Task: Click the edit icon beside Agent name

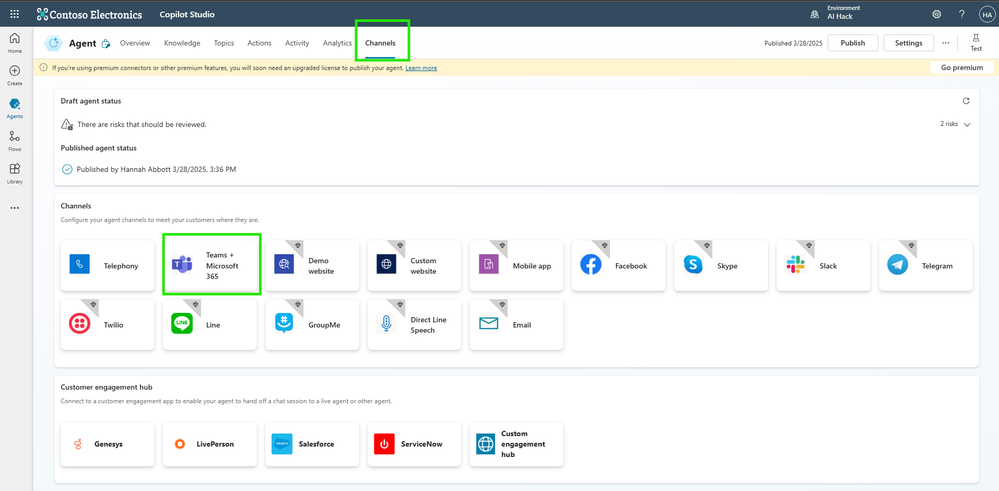Action: (x=106, y=44)
